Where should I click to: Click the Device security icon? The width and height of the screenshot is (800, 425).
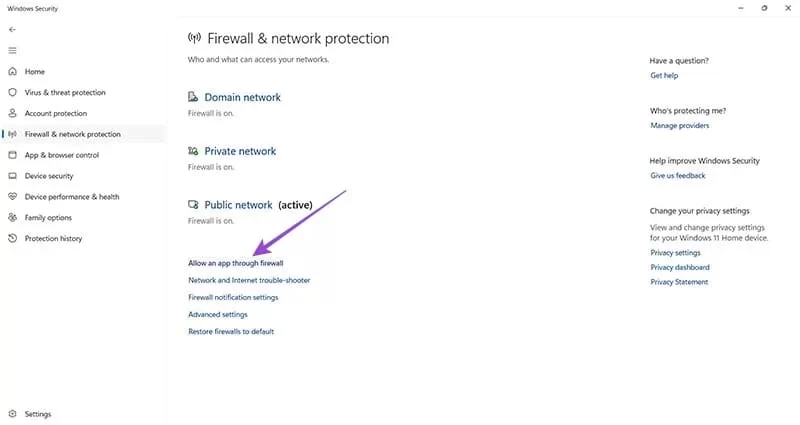point(12,176)
